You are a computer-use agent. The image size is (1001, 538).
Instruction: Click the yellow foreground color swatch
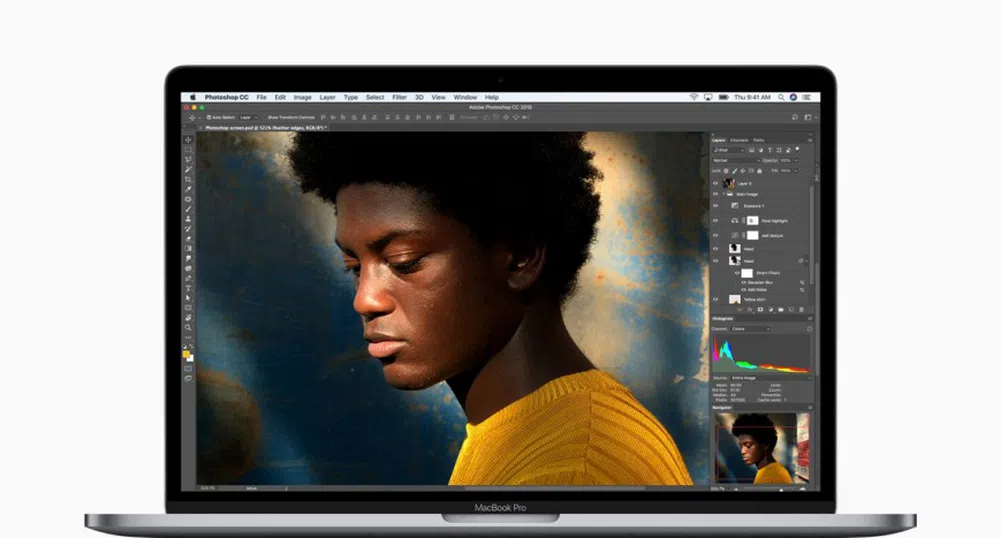click(186, 354)
